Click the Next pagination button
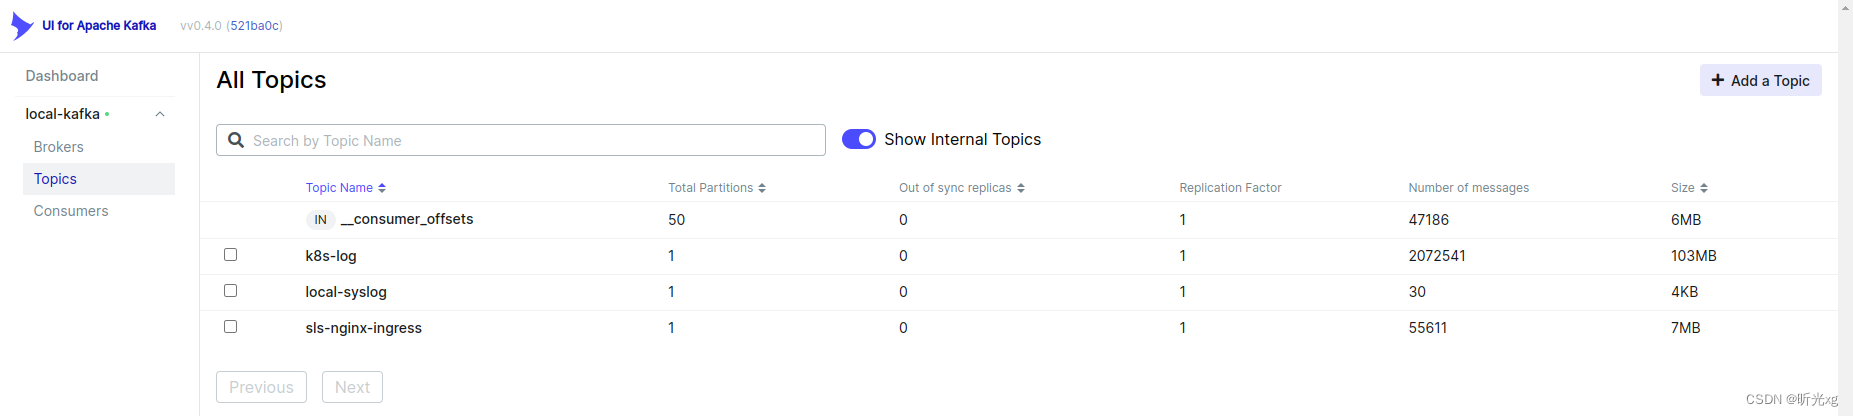The width and height of the screenshot is (1853, 416). coord(352,387)
